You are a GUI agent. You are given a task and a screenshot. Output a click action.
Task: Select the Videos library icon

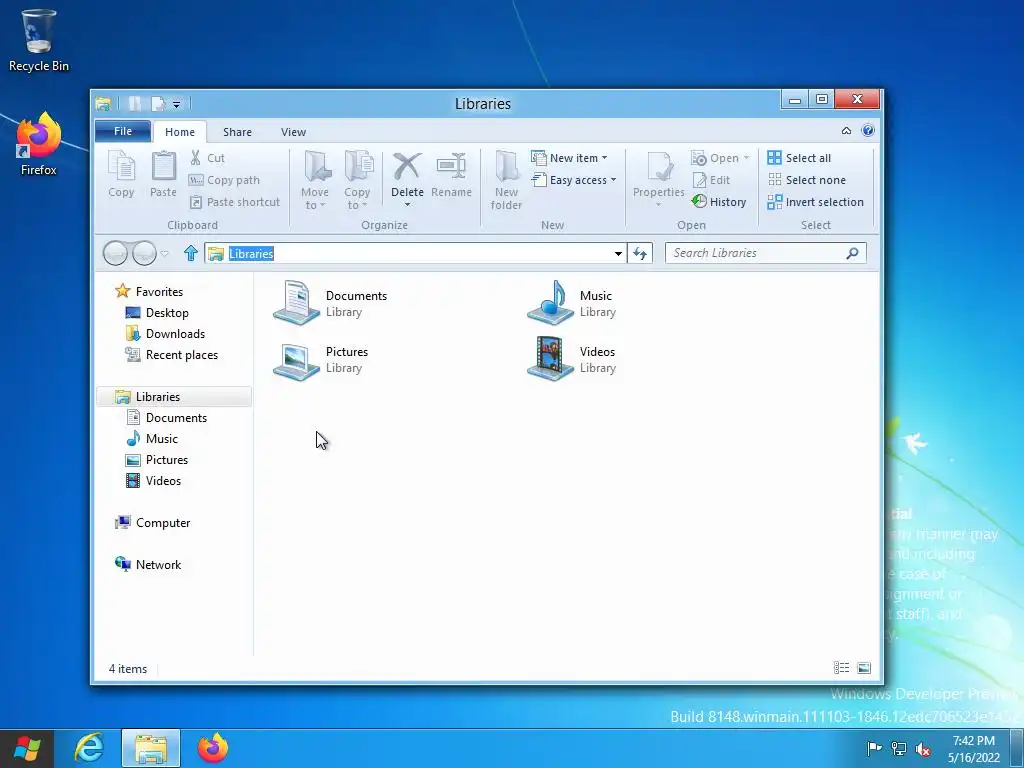(x=551, y=359)
